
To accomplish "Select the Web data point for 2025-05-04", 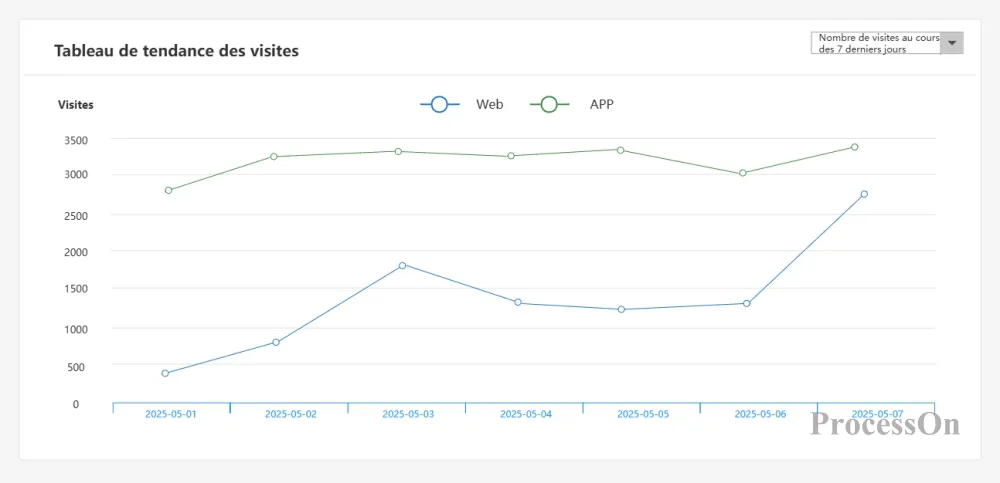I will point(518,302).
